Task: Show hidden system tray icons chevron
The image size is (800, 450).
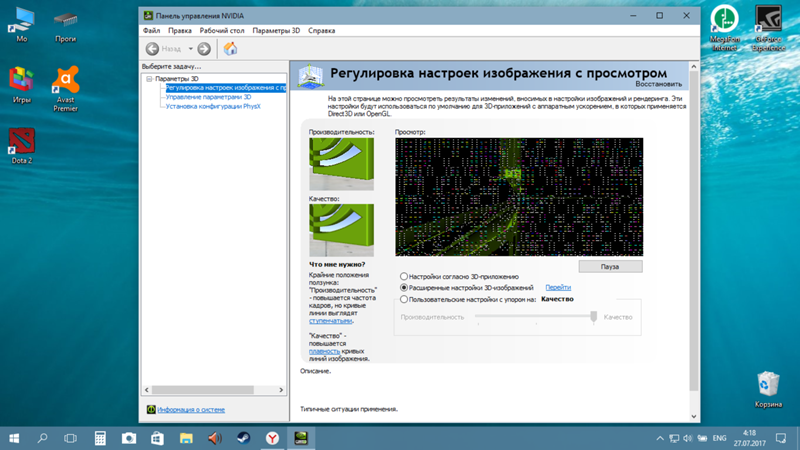Action: coord(660,438)
